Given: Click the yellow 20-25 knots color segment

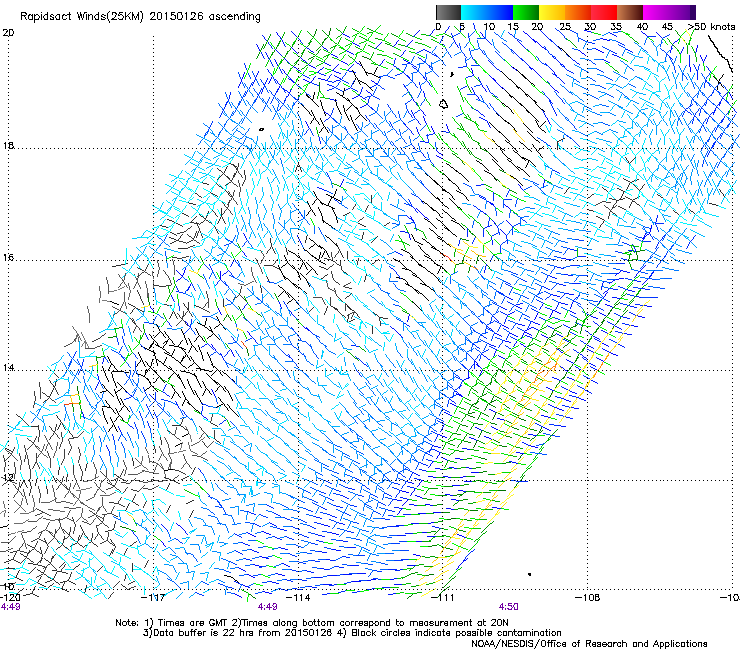Looking at the screenshot, I should pos(552,12).
